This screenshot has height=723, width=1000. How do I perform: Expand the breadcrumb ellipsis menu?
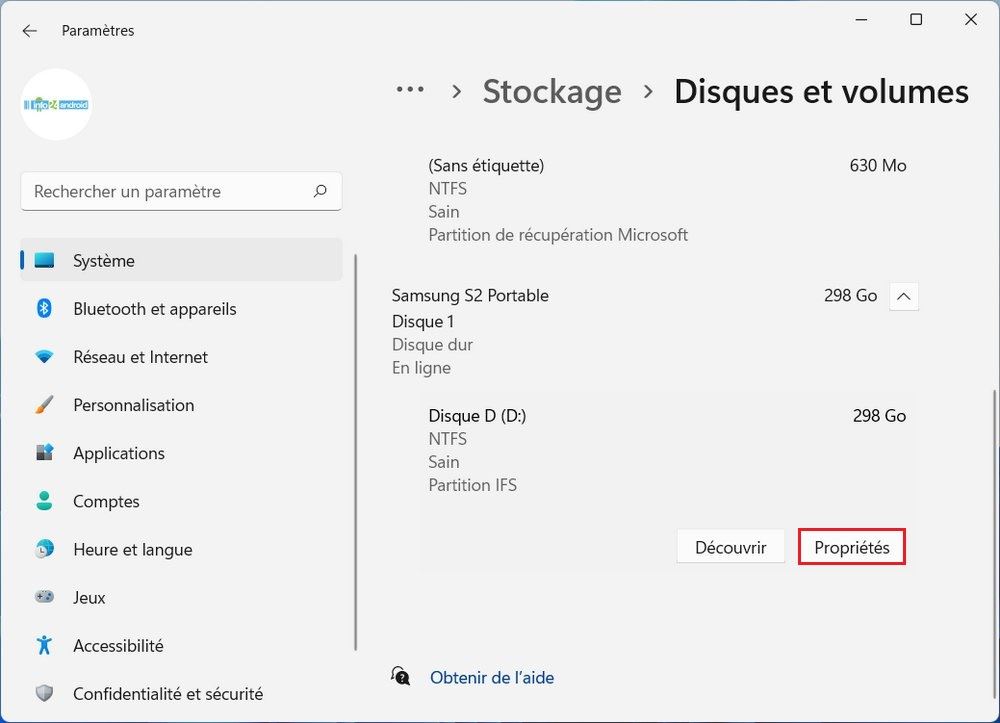point(410,91)
